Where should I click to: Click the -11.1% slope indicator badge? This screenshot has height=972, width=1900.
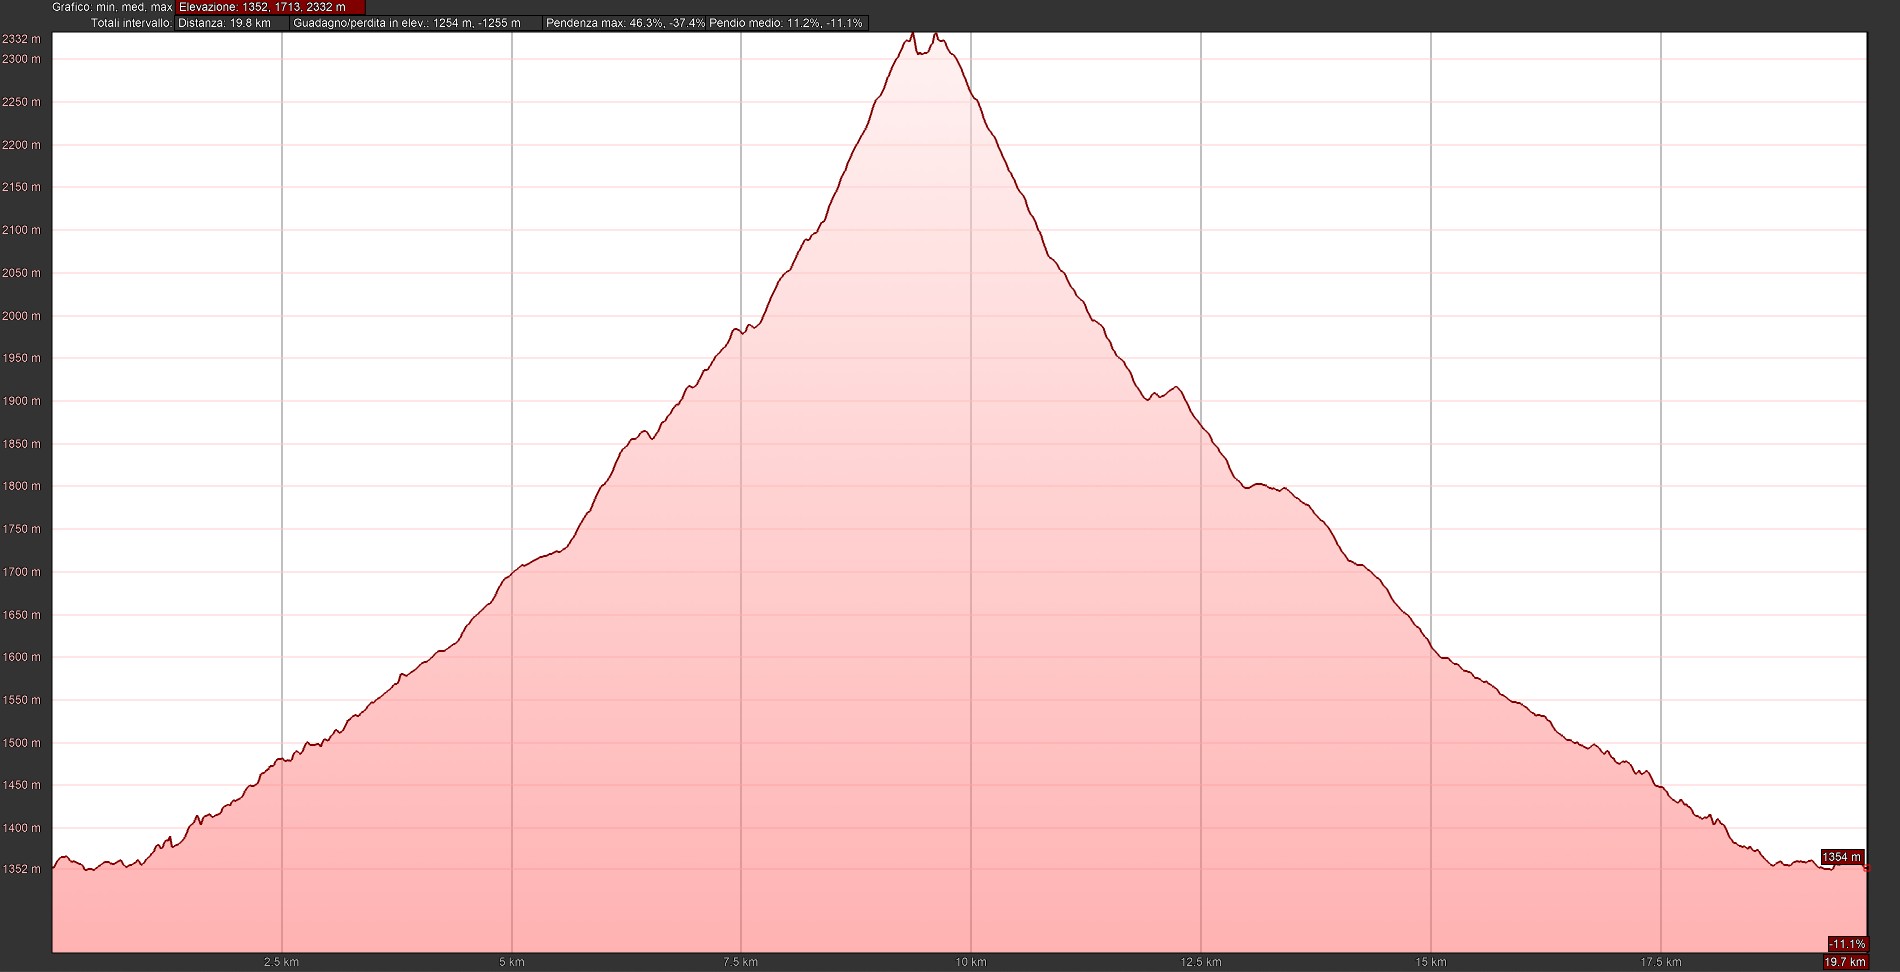[1846, 944]
